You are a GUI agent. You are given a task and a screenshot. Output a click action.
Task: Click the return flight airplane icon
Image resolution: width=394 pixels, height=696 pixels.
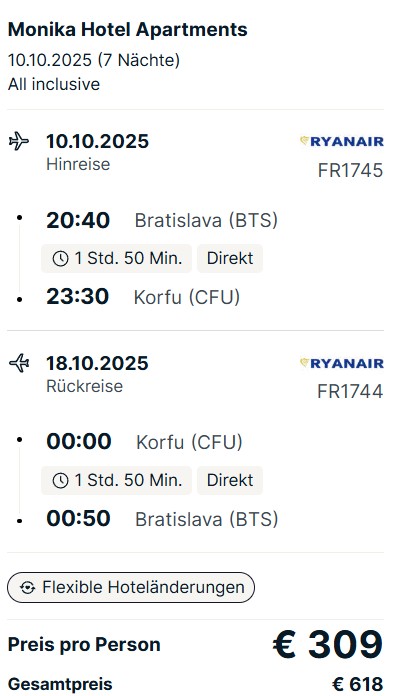(x=19, y=364)
